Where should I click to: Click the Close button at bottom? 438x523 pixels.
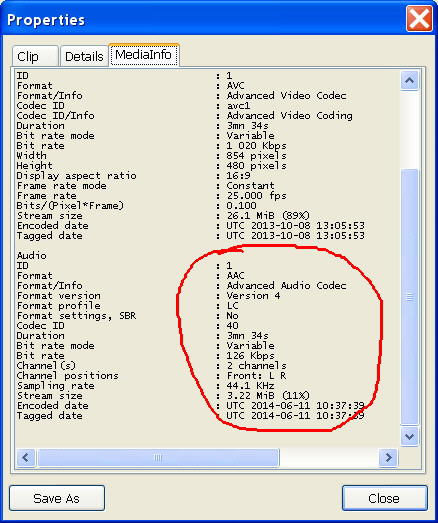[384, 498]
